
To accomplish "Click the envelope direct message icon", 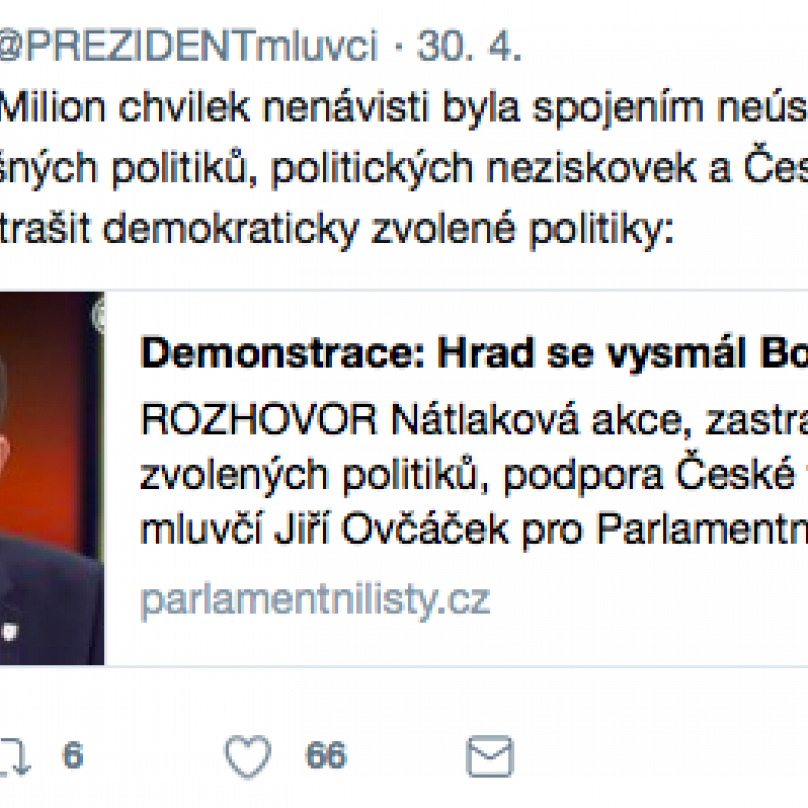I will (490, 756).
